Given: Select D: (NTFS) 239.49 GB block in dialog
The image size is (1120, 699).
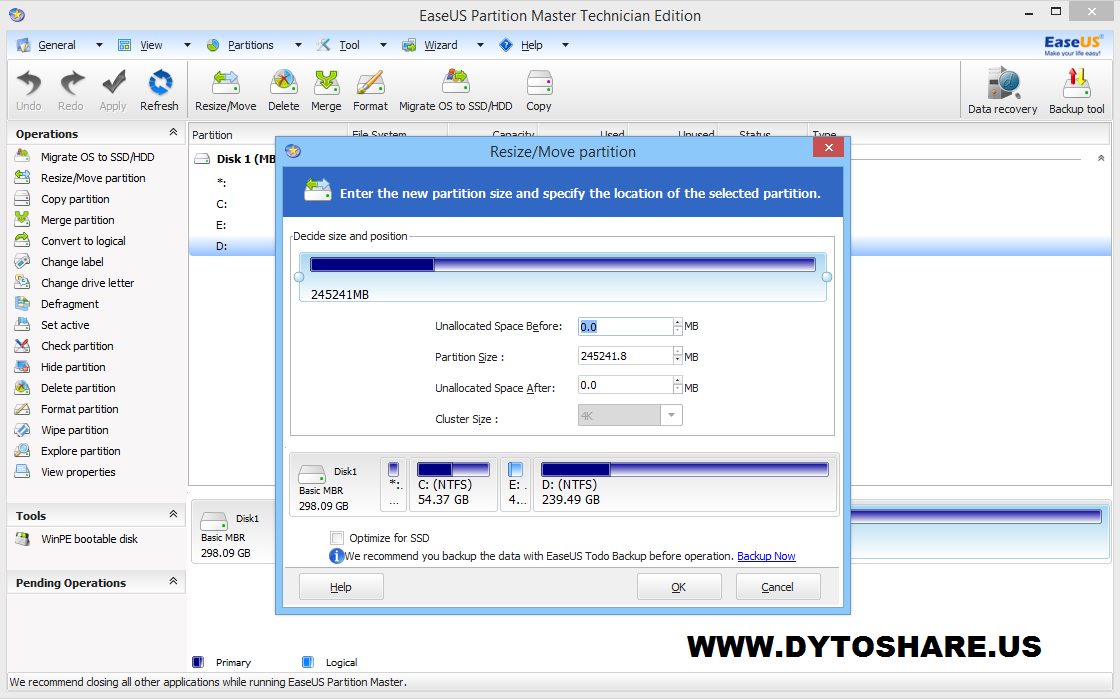Looking at the screenshot, I should 685,485.
